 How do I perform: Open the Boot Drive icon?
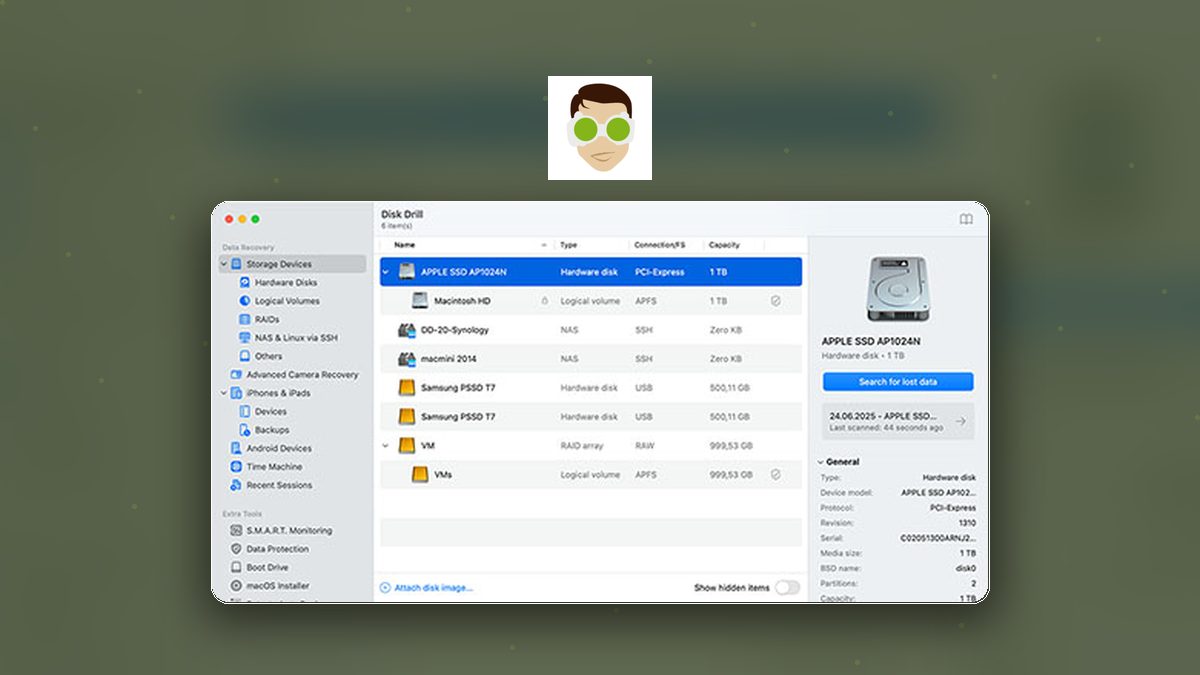point(236,567)
